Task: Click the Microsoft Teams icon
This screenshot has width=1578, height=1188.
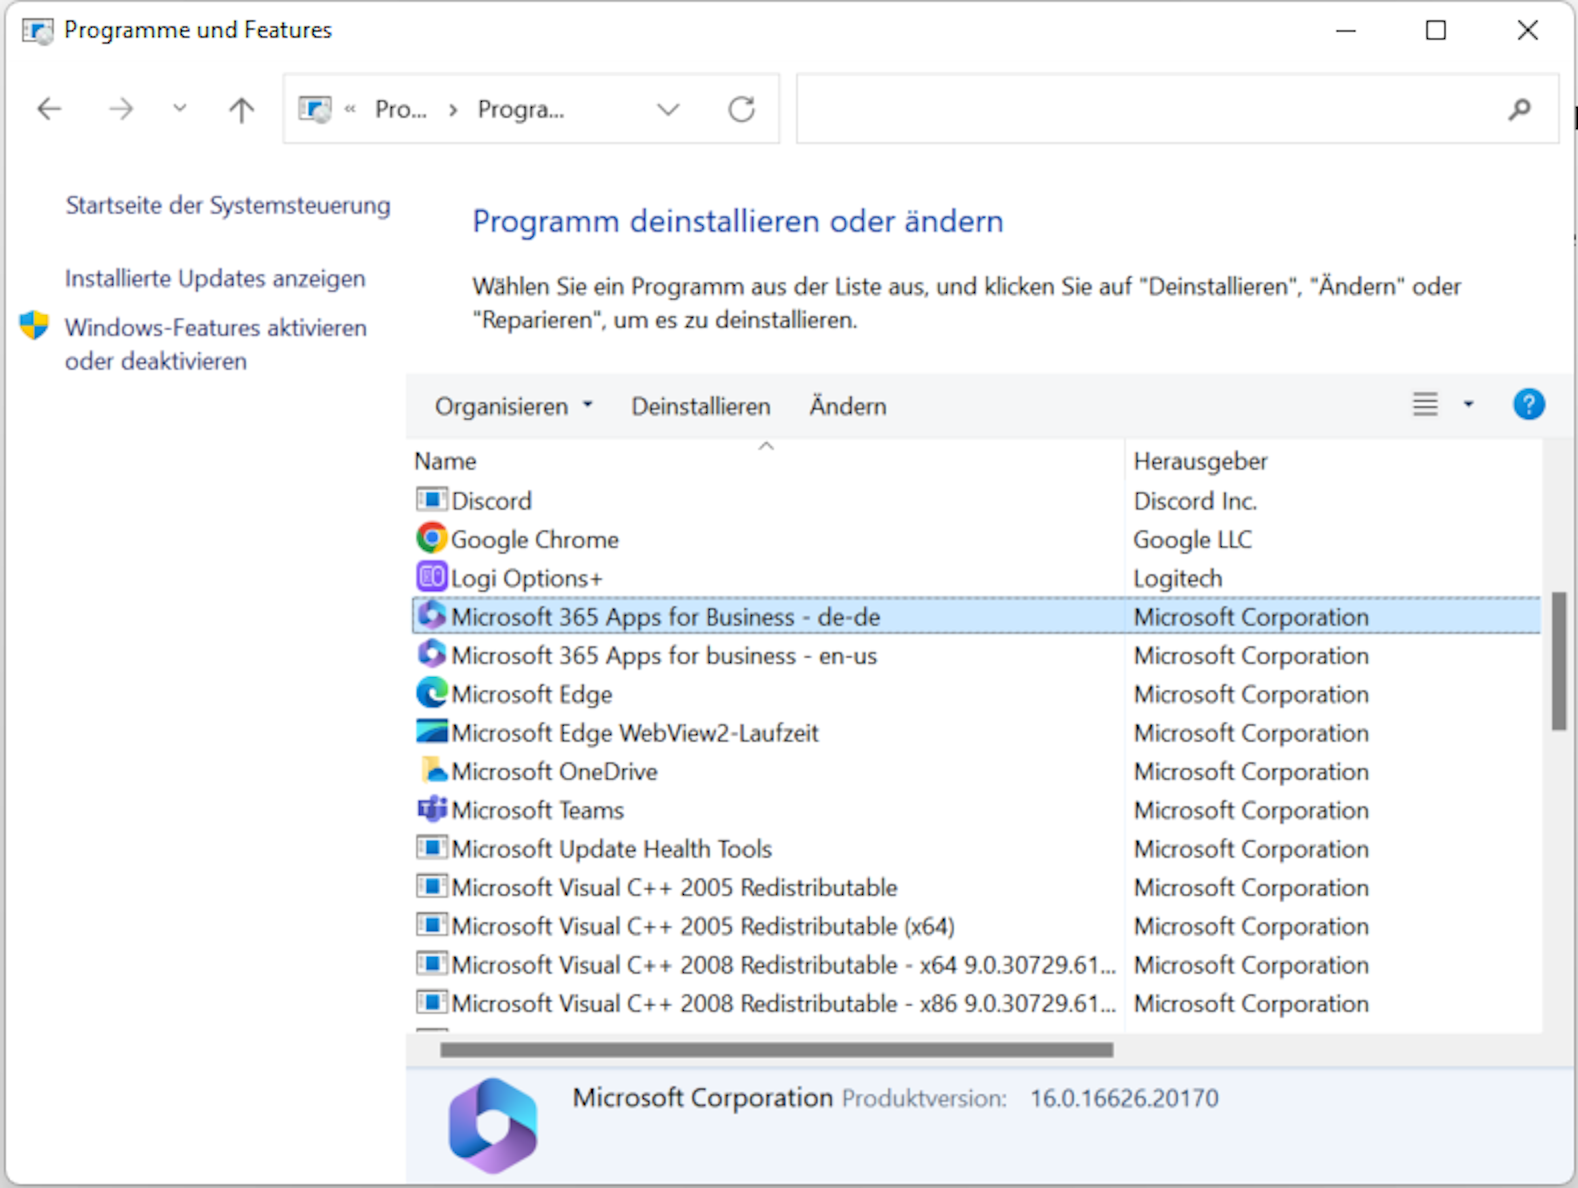Action: pos(431,809)
